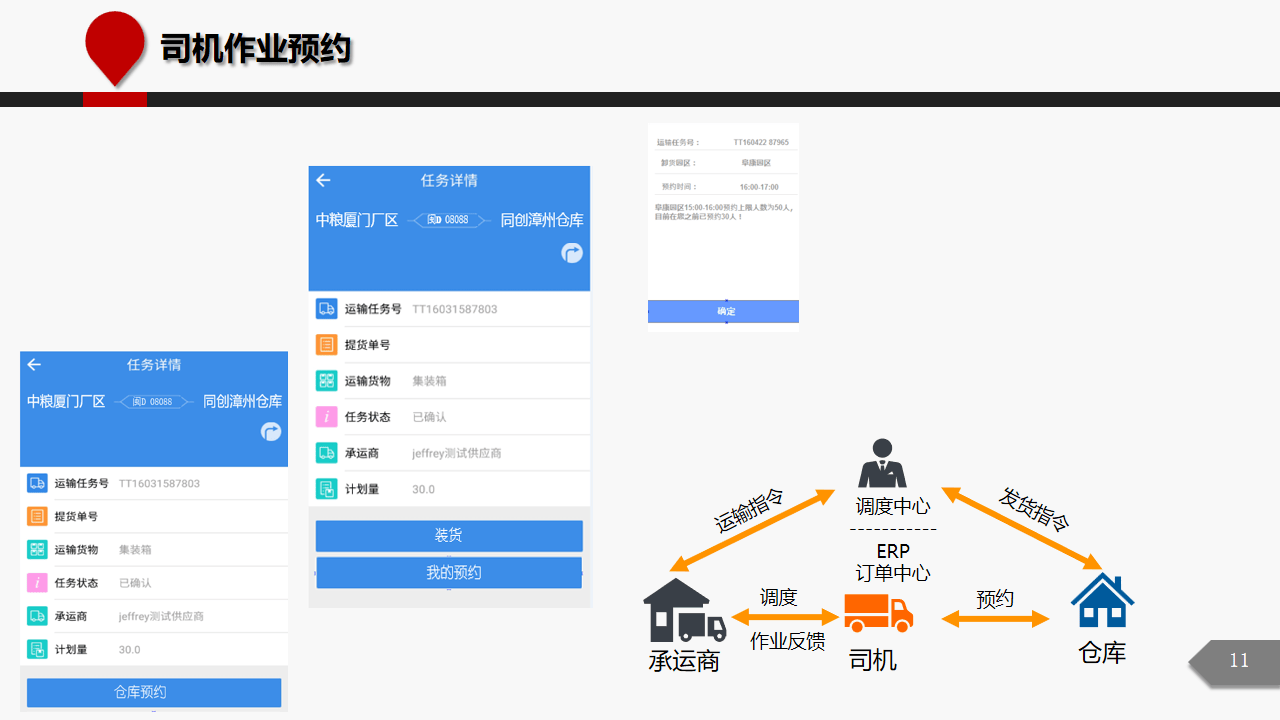Click the pink info icon beside 任务状态 in the left screen
This screenshot has width=1280, height=720.
(37, 582)
